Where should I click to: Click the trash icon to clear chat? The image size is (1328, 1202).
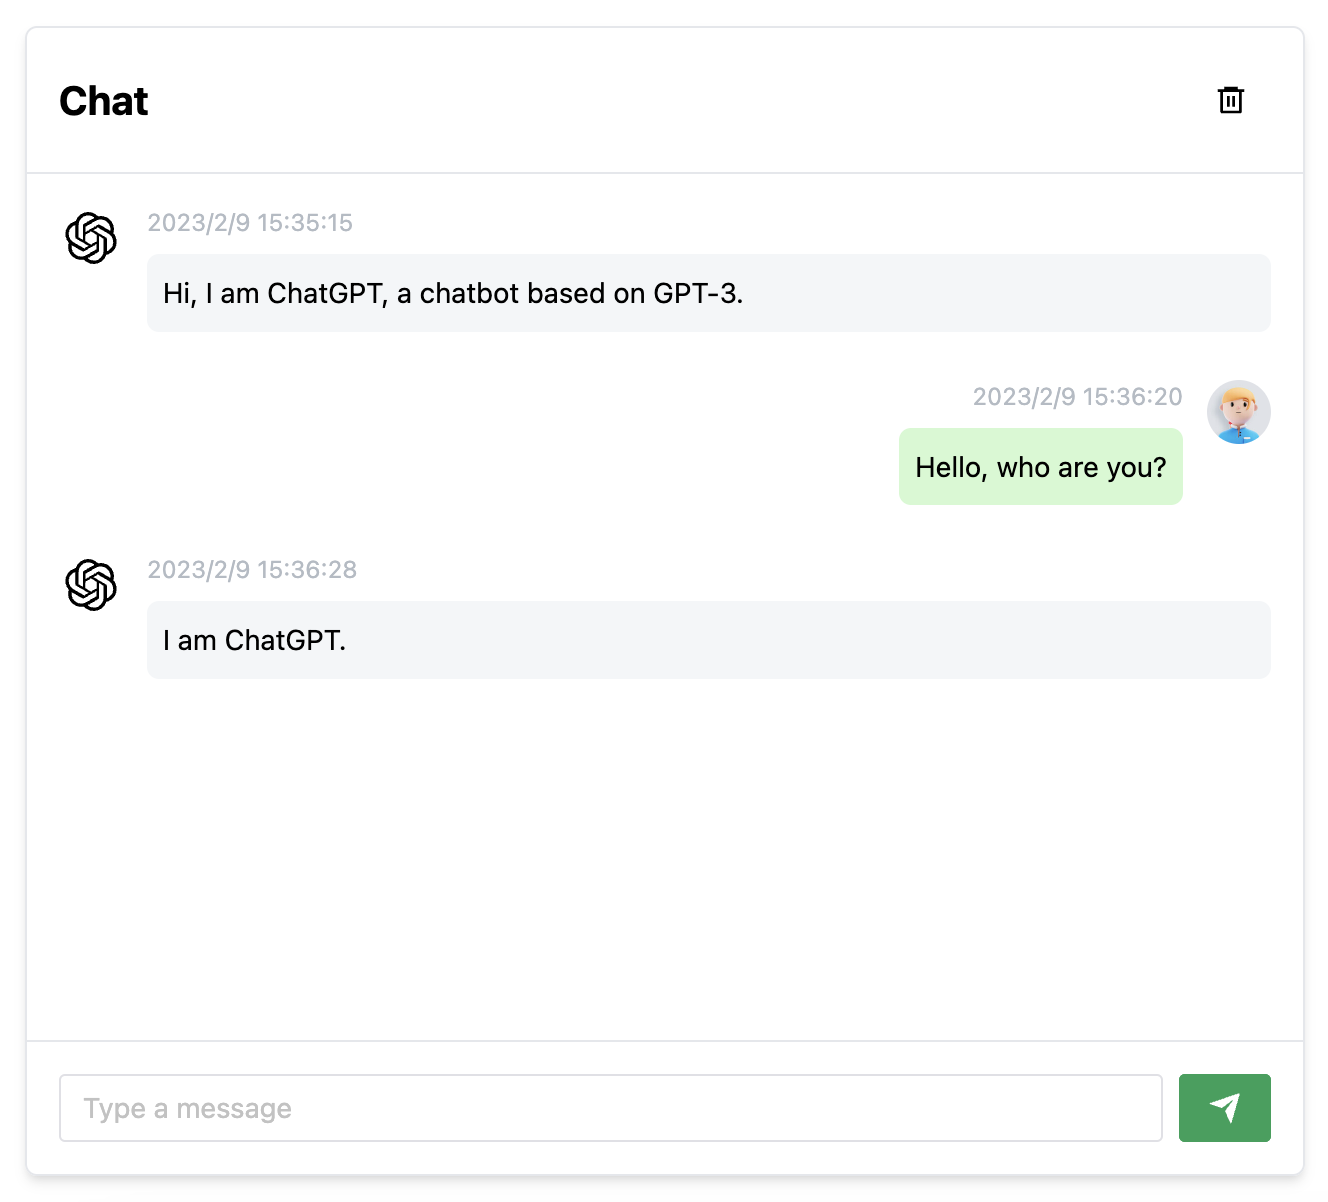[1230, 100]
